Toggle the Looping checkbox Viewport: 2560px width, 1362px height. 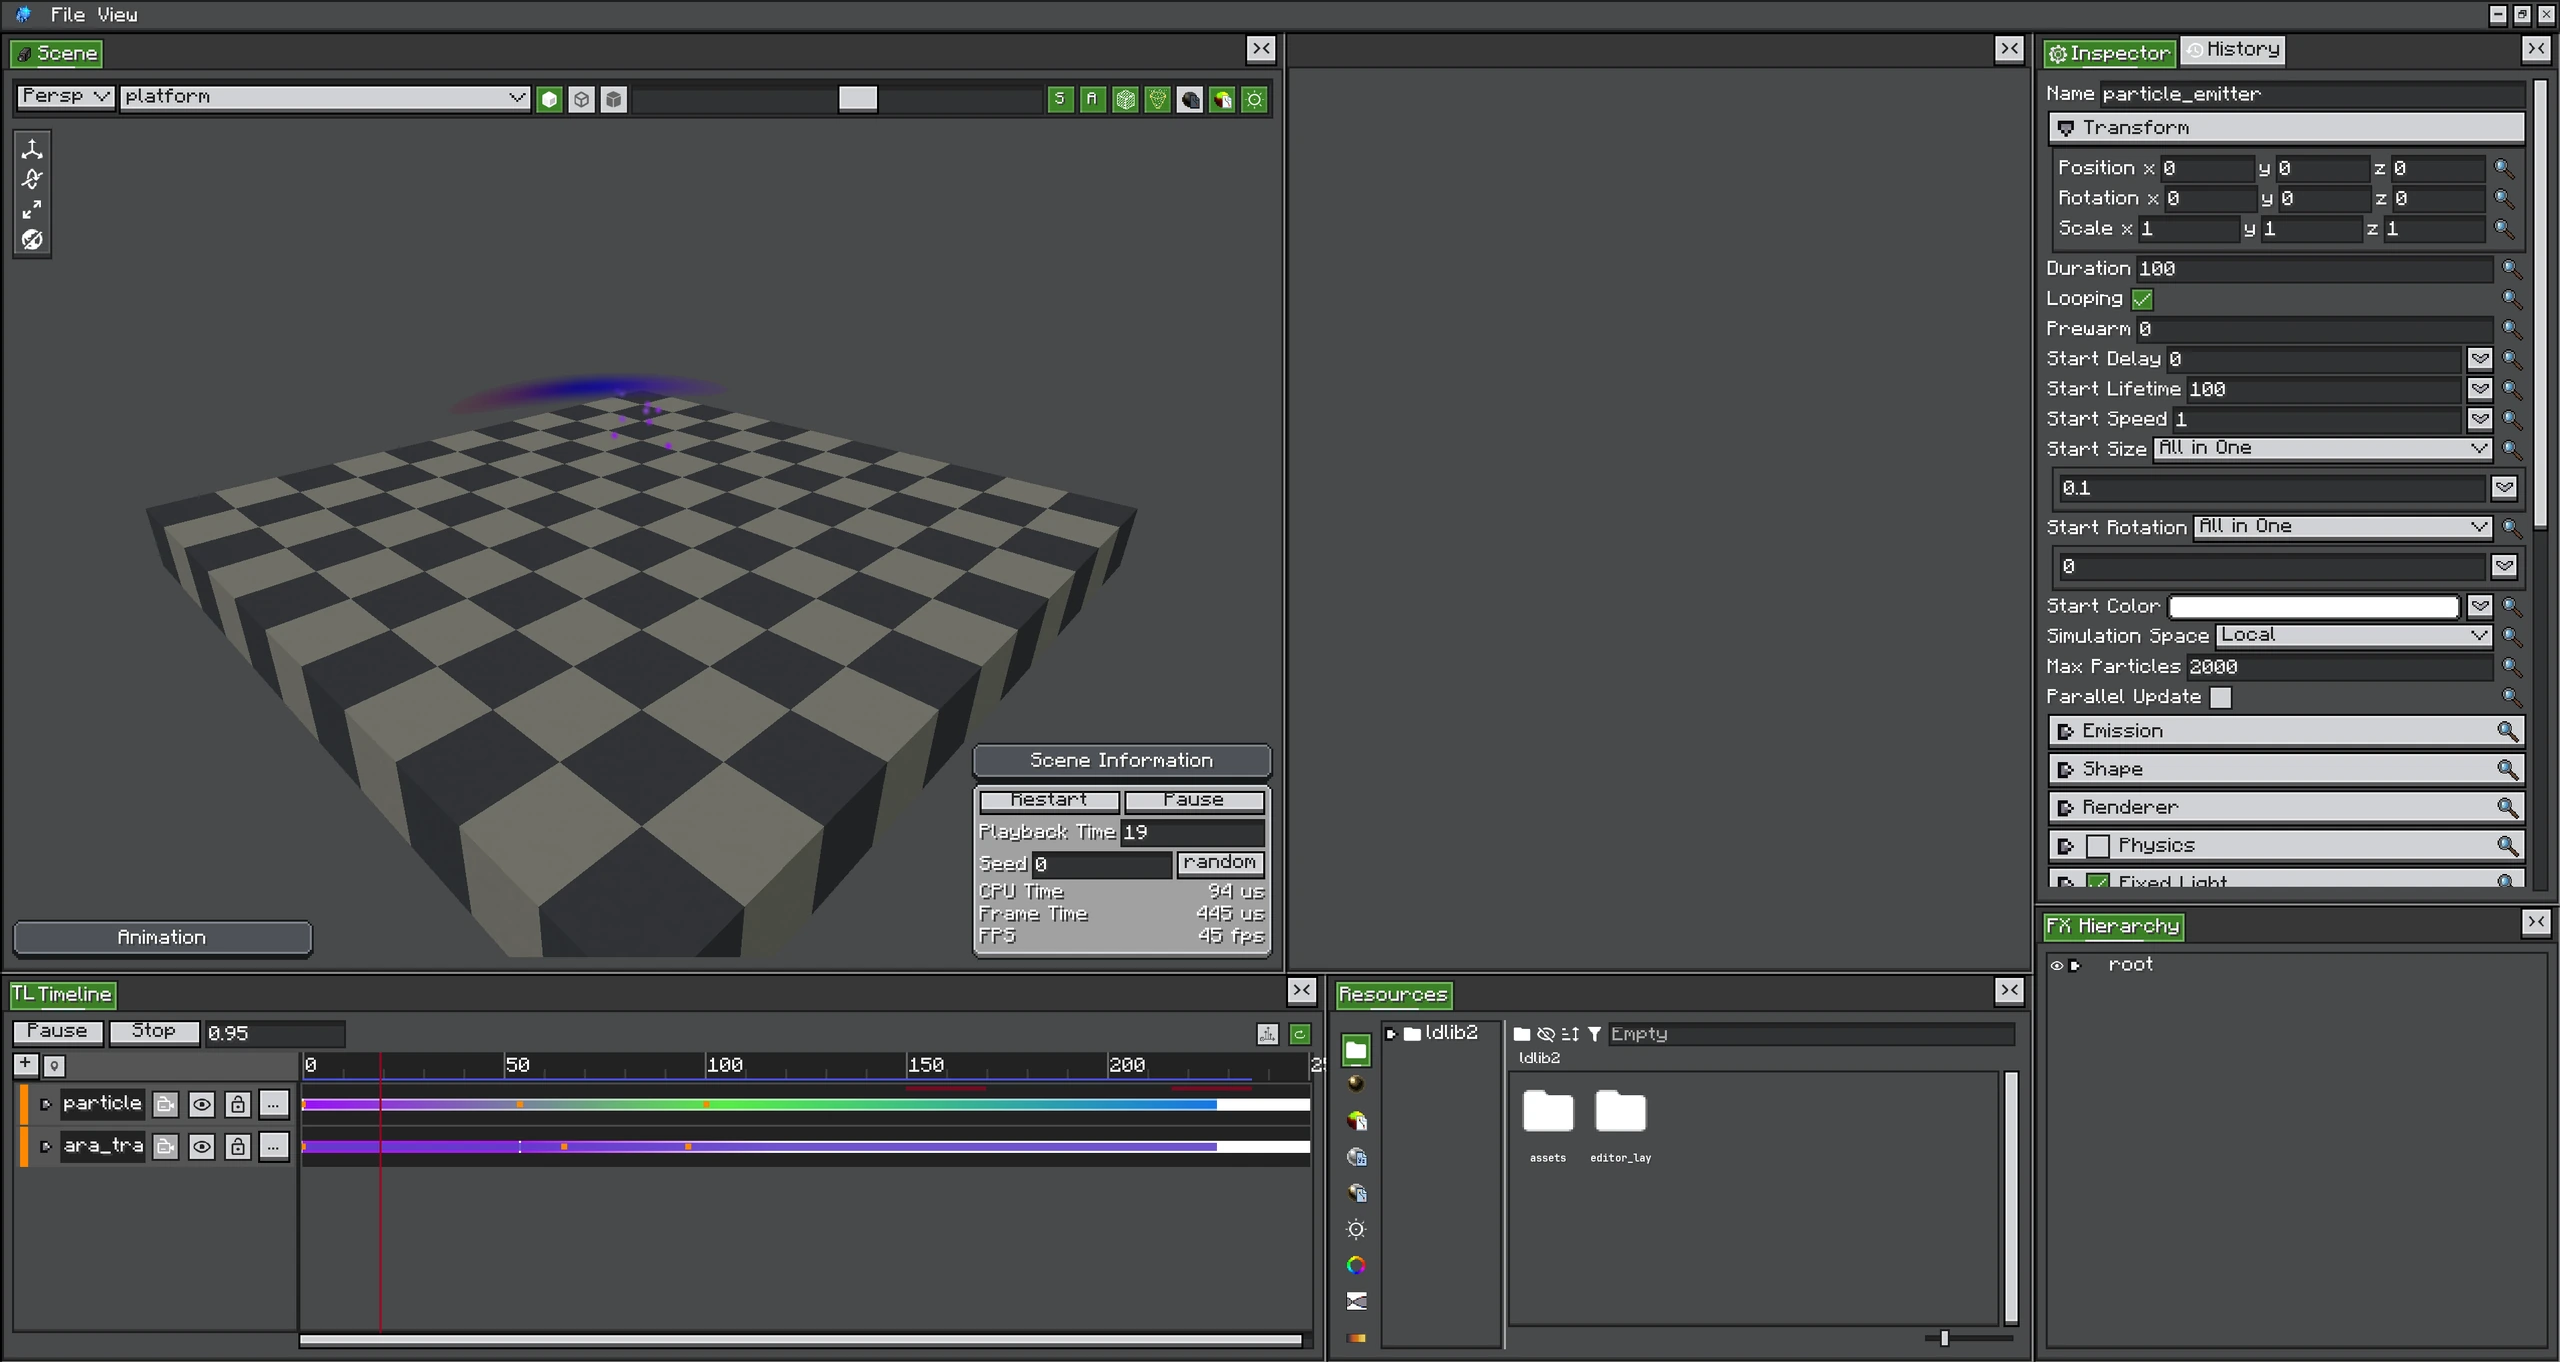[2142, 299]
